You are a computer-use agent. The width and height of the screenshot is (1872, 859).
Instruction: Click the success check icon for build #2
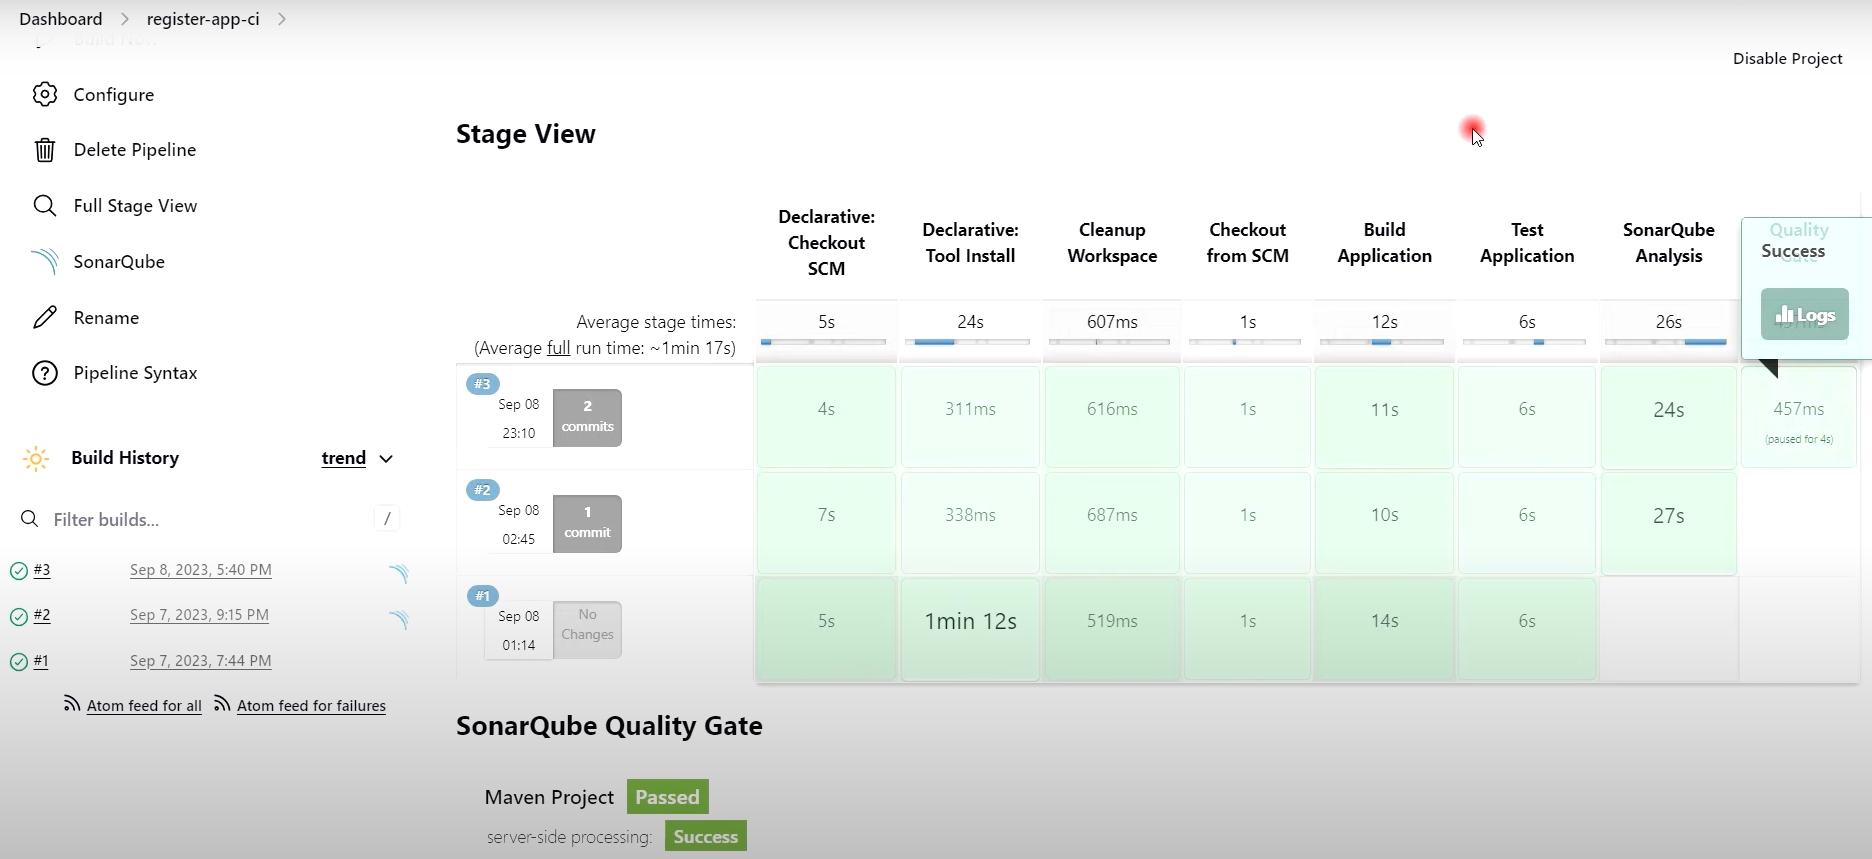tap(18, 616)
